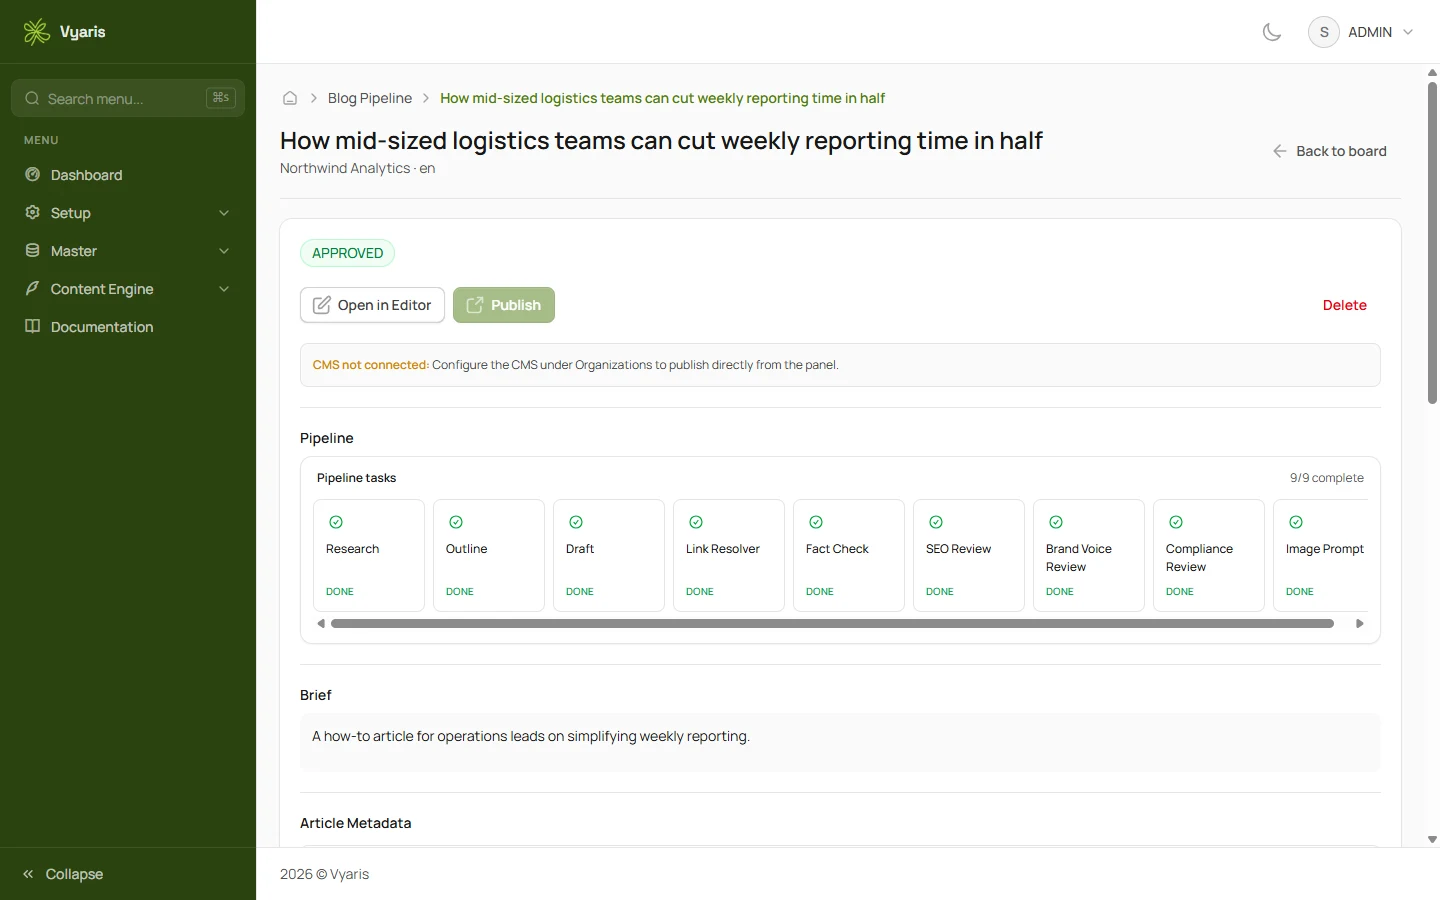This screenshot has width=1440, height=900.
Task: Click the Research task check icon
Action: click(x=336, y=522)
